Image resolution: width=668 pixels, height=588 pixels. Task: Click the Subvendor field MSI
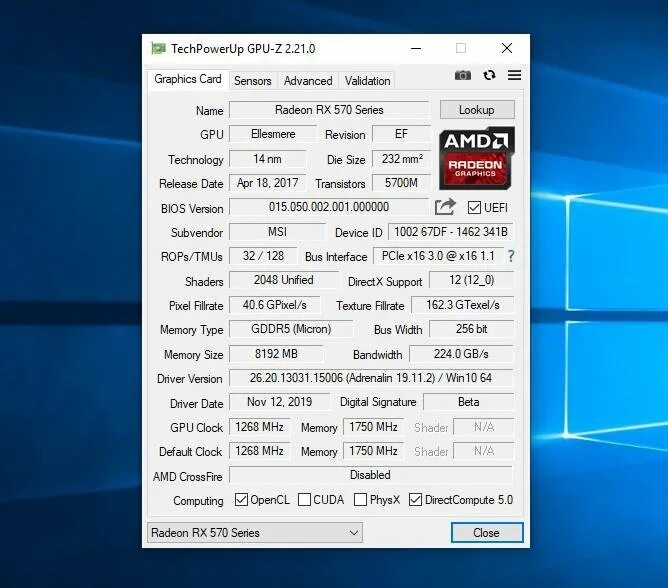(x=277, y=232)
